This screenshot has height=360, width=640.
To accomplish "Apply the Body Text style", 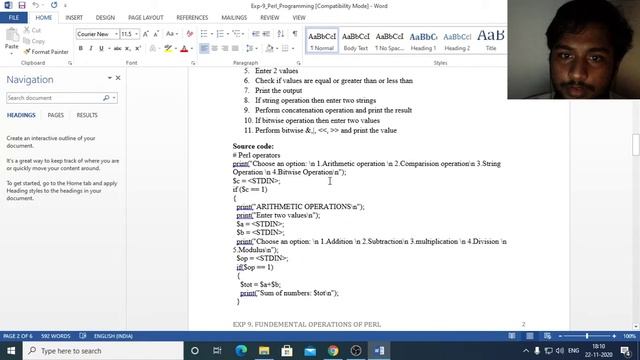I will (356, 41).
